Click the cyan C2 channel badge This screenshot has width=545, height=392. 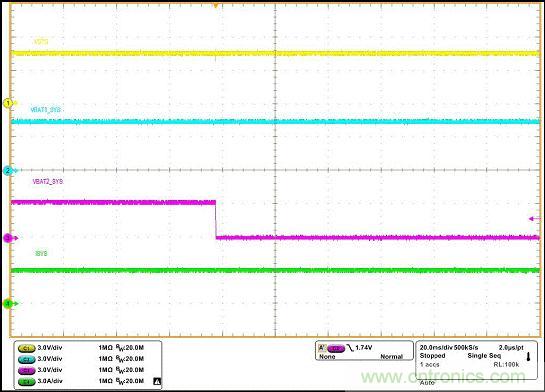click(26, 359)
